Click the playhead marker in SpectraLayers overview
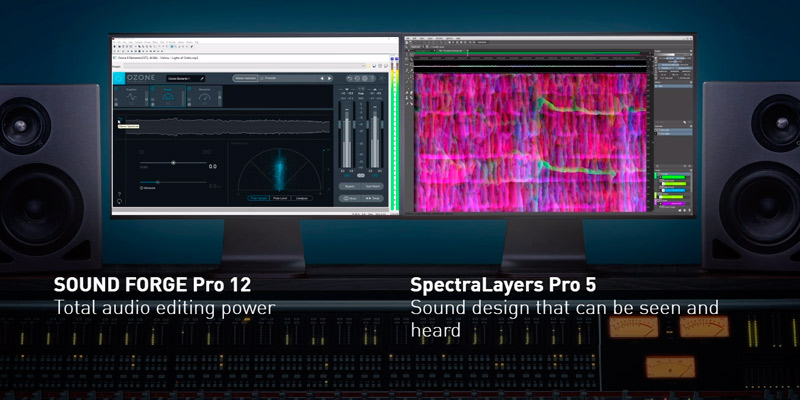This screenshot has height=400, width=800. (467, 53)
